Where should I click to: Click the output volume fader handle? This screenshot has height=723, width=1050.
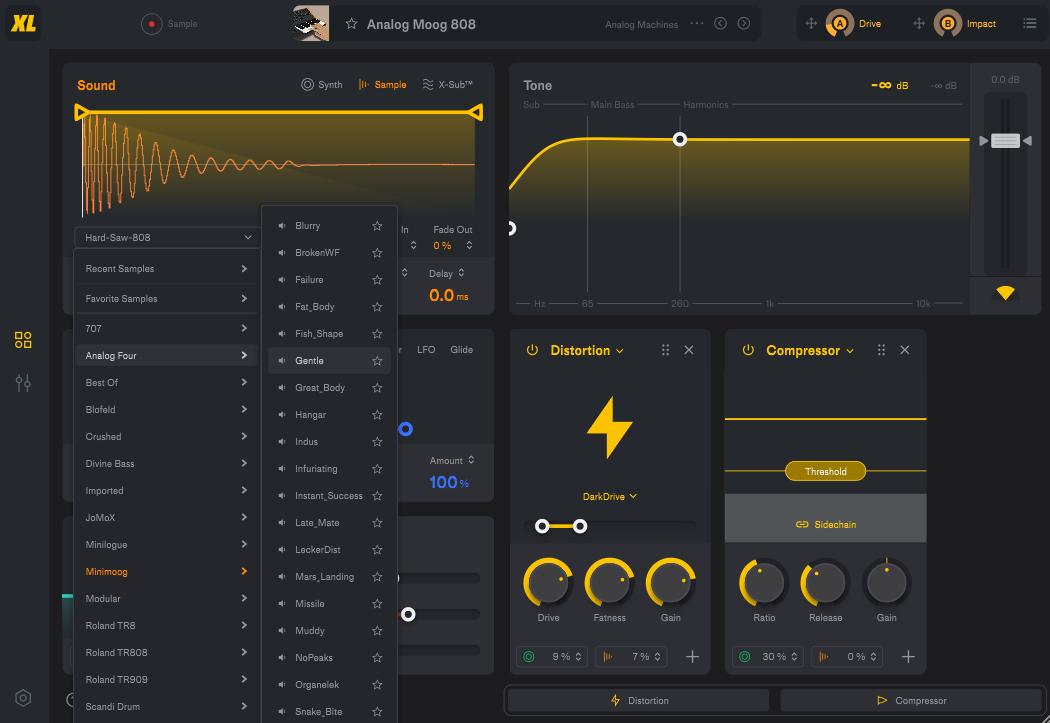pyautogui.click(x=1005, y=141)
